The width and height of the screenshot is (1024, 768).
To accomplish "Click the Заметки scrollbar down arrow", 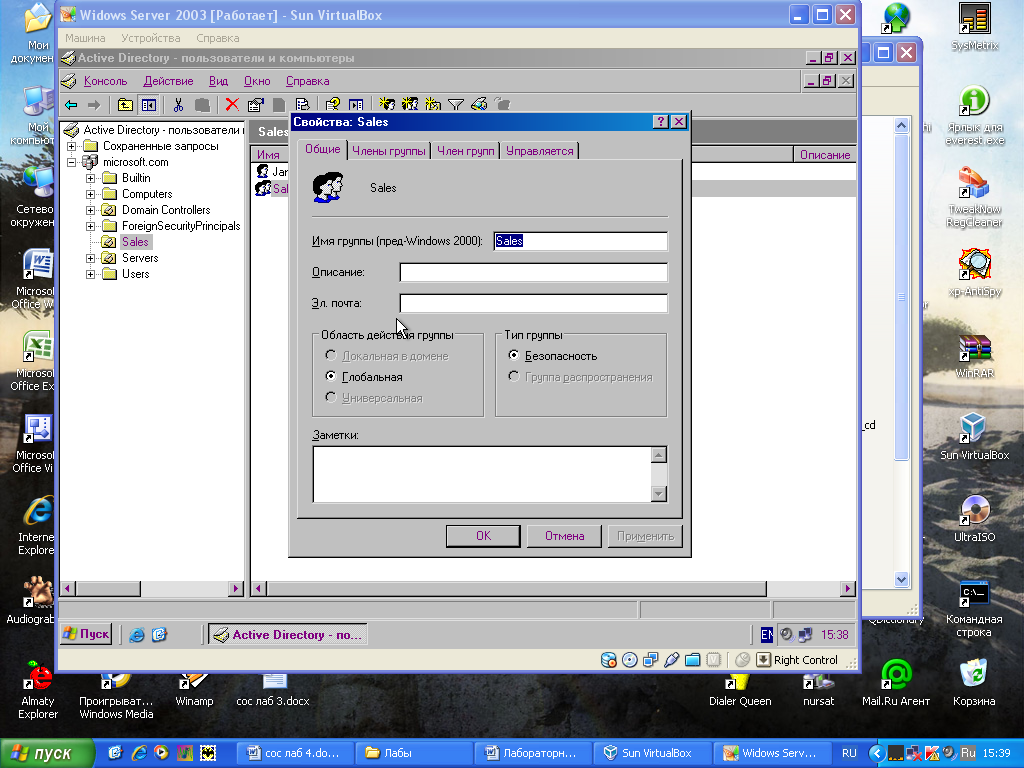I will click(659, 494).
